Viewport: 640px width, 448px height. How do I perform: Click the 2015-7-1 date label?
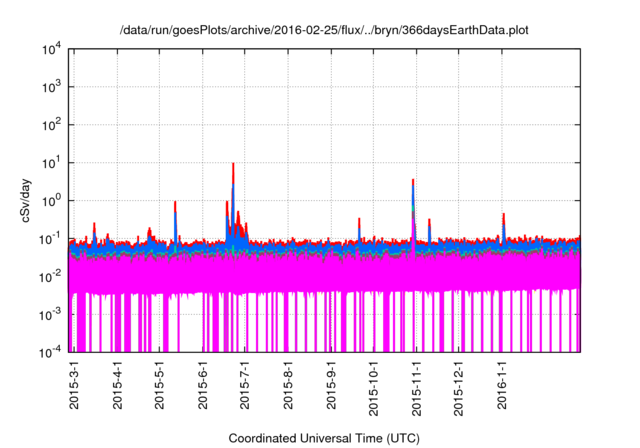(244, 385)
